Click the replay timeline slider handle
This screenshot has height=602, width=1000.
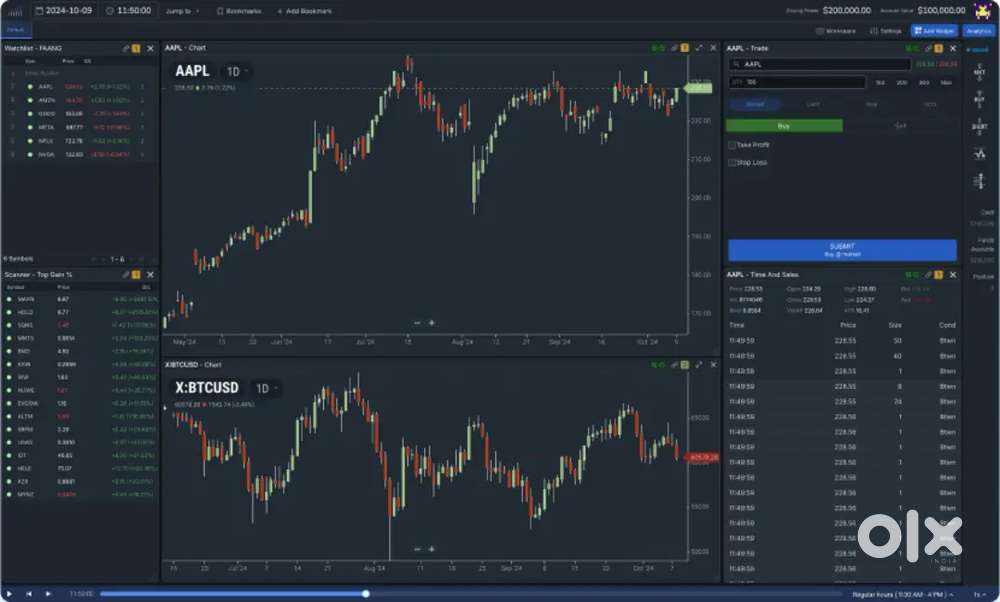[366, 593]
